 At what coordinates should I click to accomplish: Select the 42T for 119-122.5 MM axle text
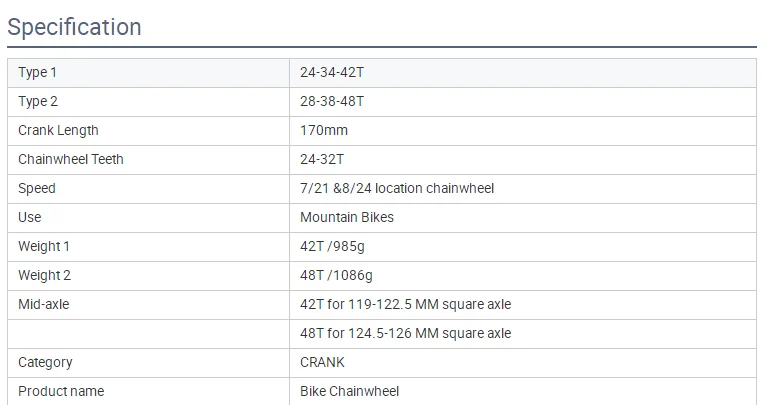[x=406, y=305]
